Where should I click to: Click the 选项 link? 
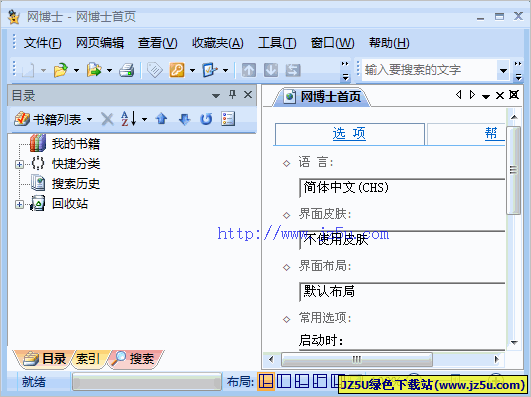pyautogui.click(x=349, y=134)
